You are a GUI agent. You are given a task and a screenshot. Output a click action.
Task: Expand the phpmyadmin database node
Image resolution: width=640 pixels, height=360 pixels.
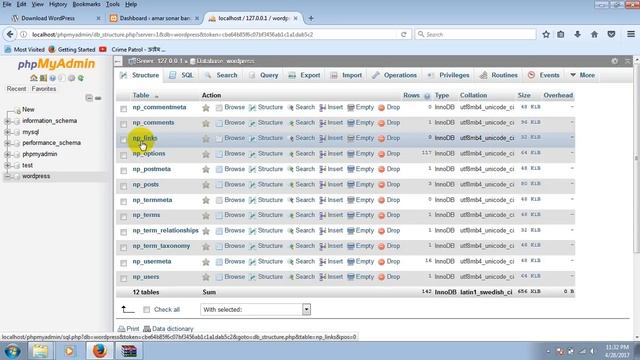[7, 154]
